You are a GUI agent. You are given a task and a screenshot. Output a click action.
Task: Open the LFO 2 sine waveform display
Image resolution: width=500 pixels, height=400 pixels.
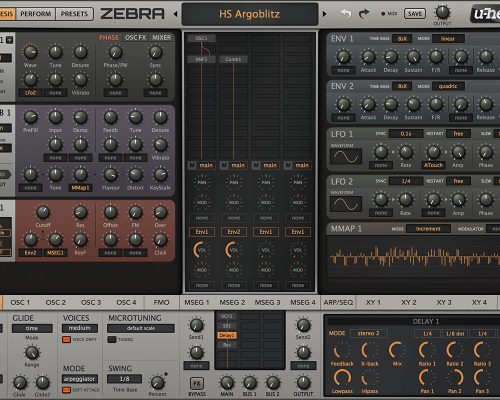(x=346, y=204)
